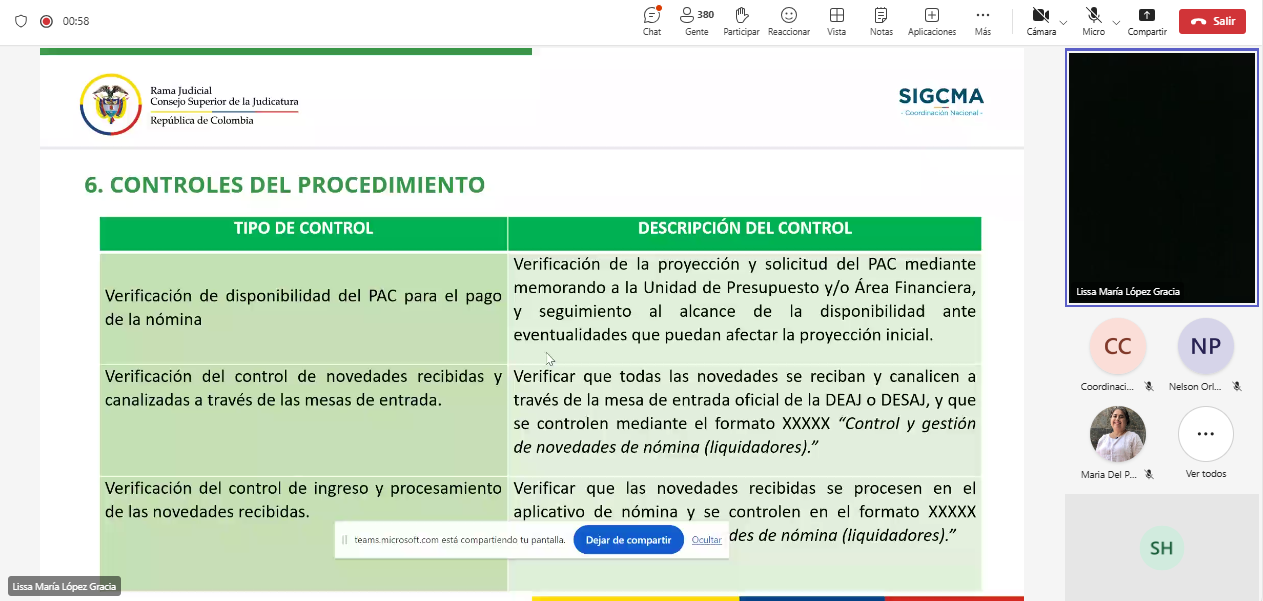Change the meeting Vista layout
Screen dimensions: 1263x601
(837, 21)
